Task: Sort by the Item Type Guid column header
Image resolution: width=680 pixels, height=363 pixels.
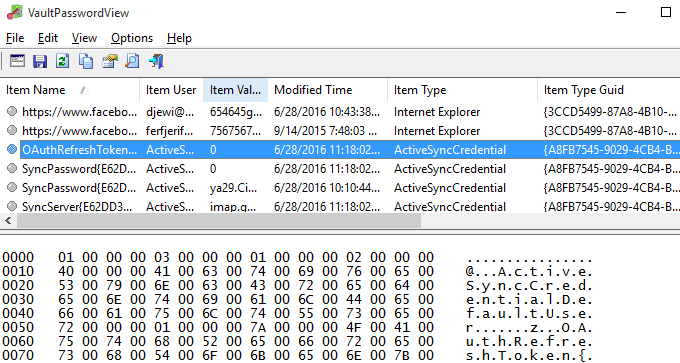Action: pyautogui.click(x=608, y=90)
